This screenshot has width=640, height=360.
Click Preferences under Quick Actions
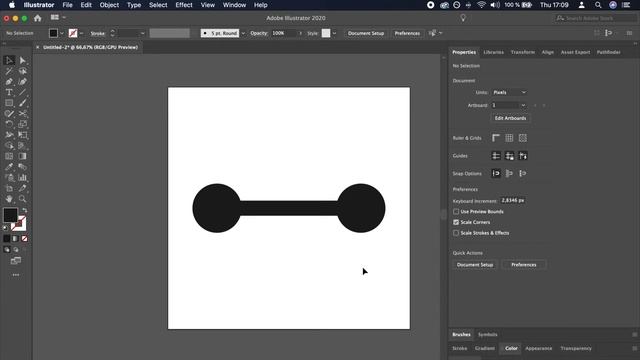(x=524, y=264)
